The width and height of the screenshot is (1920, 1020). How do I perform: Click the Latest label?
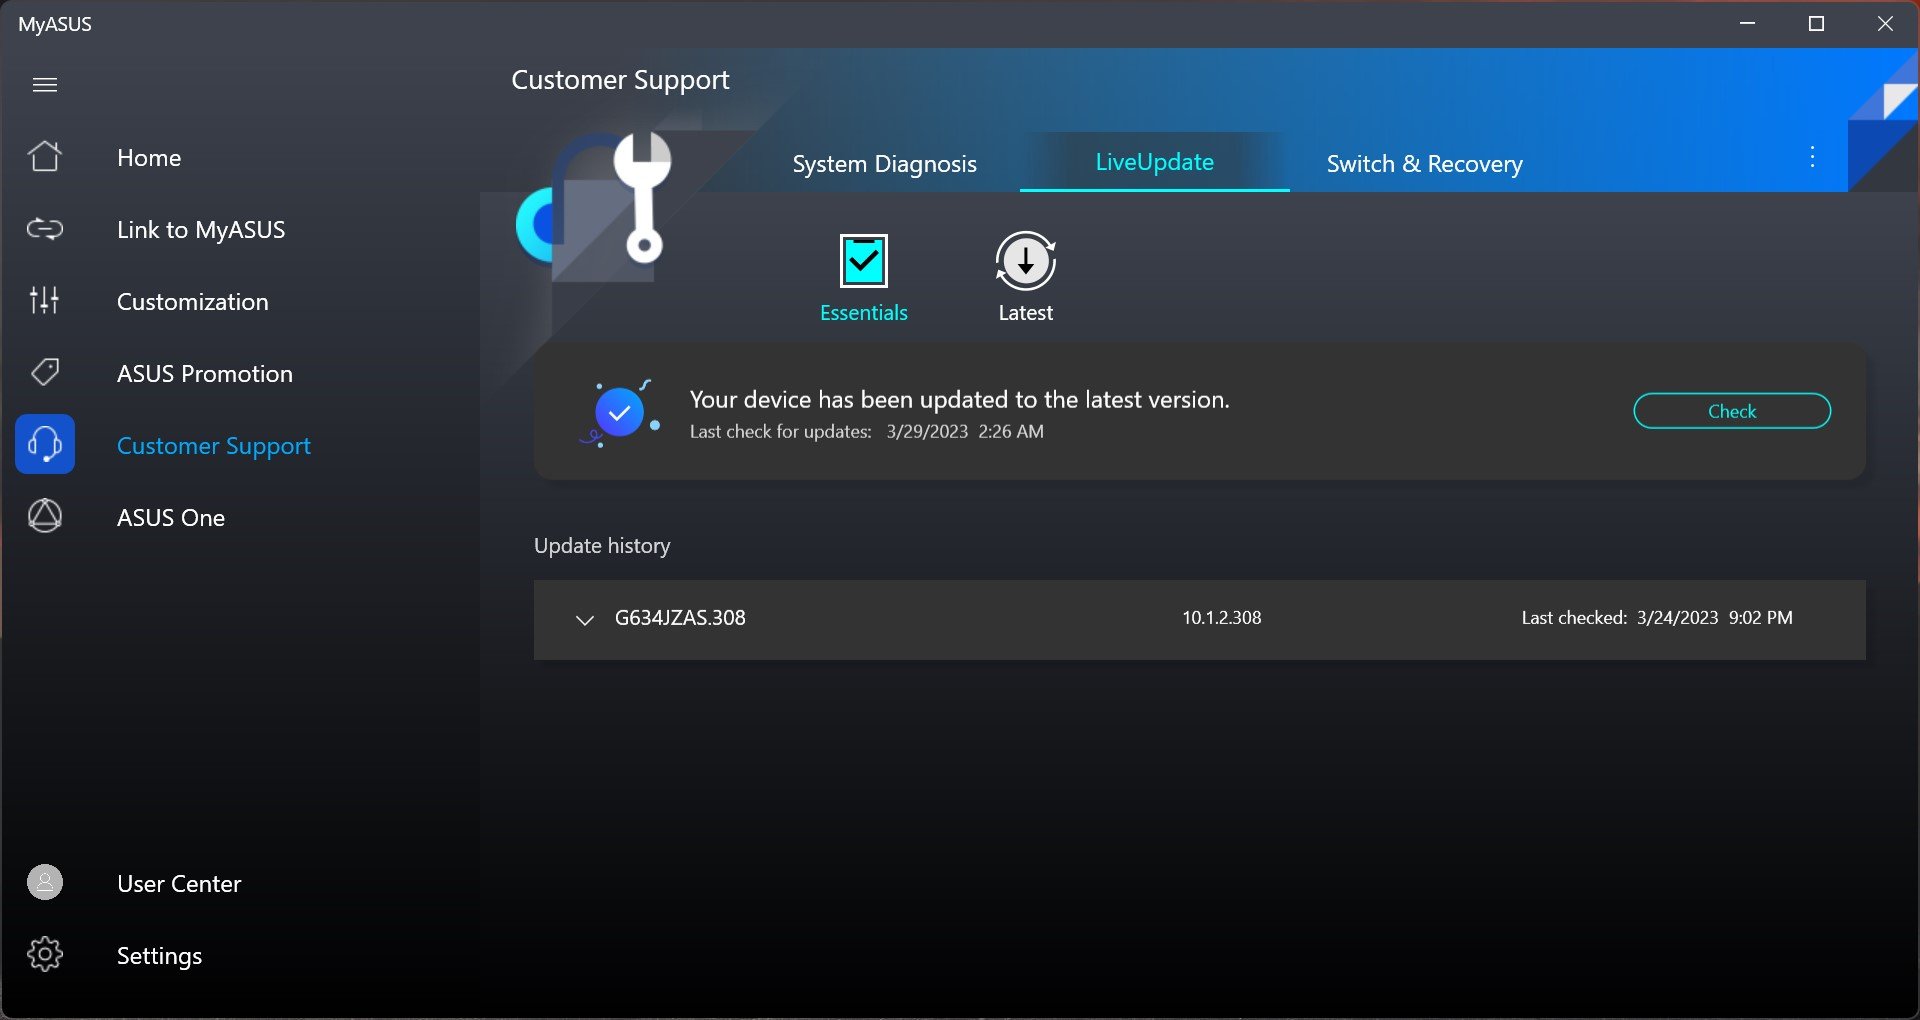click(1026, 313)
